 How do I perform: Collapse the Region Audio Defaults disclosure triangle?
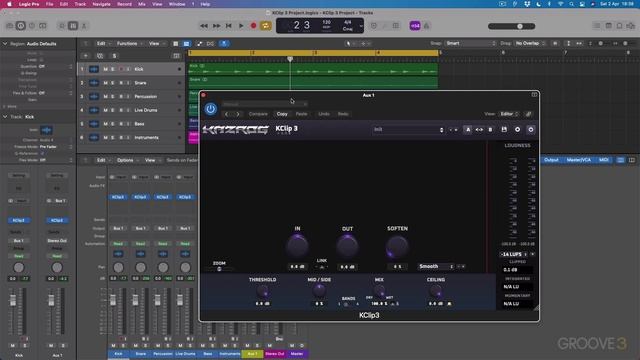click(5, 44)
